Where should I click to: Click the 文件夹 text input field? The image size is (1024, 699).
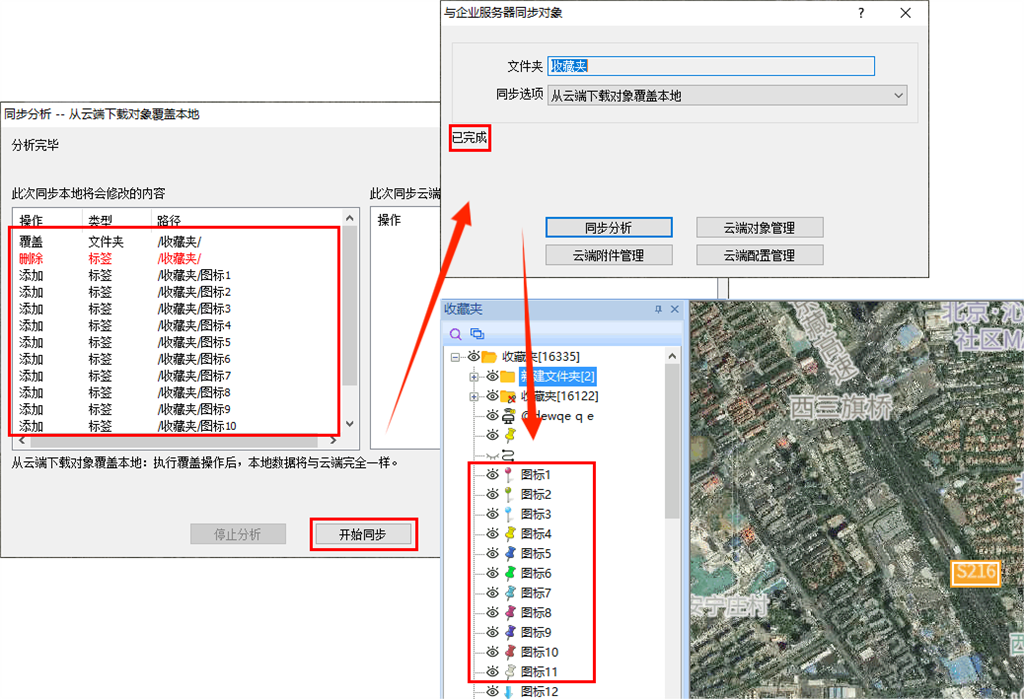tap(710, 66)
